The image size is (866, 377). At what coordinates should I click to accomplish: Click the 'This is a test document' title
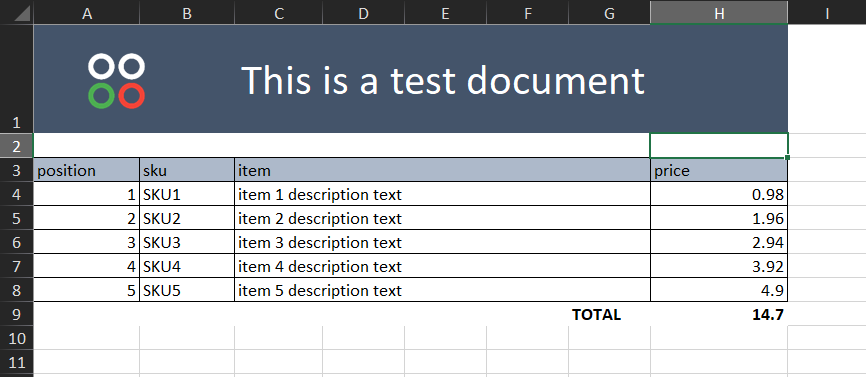(x=443, y=80)
